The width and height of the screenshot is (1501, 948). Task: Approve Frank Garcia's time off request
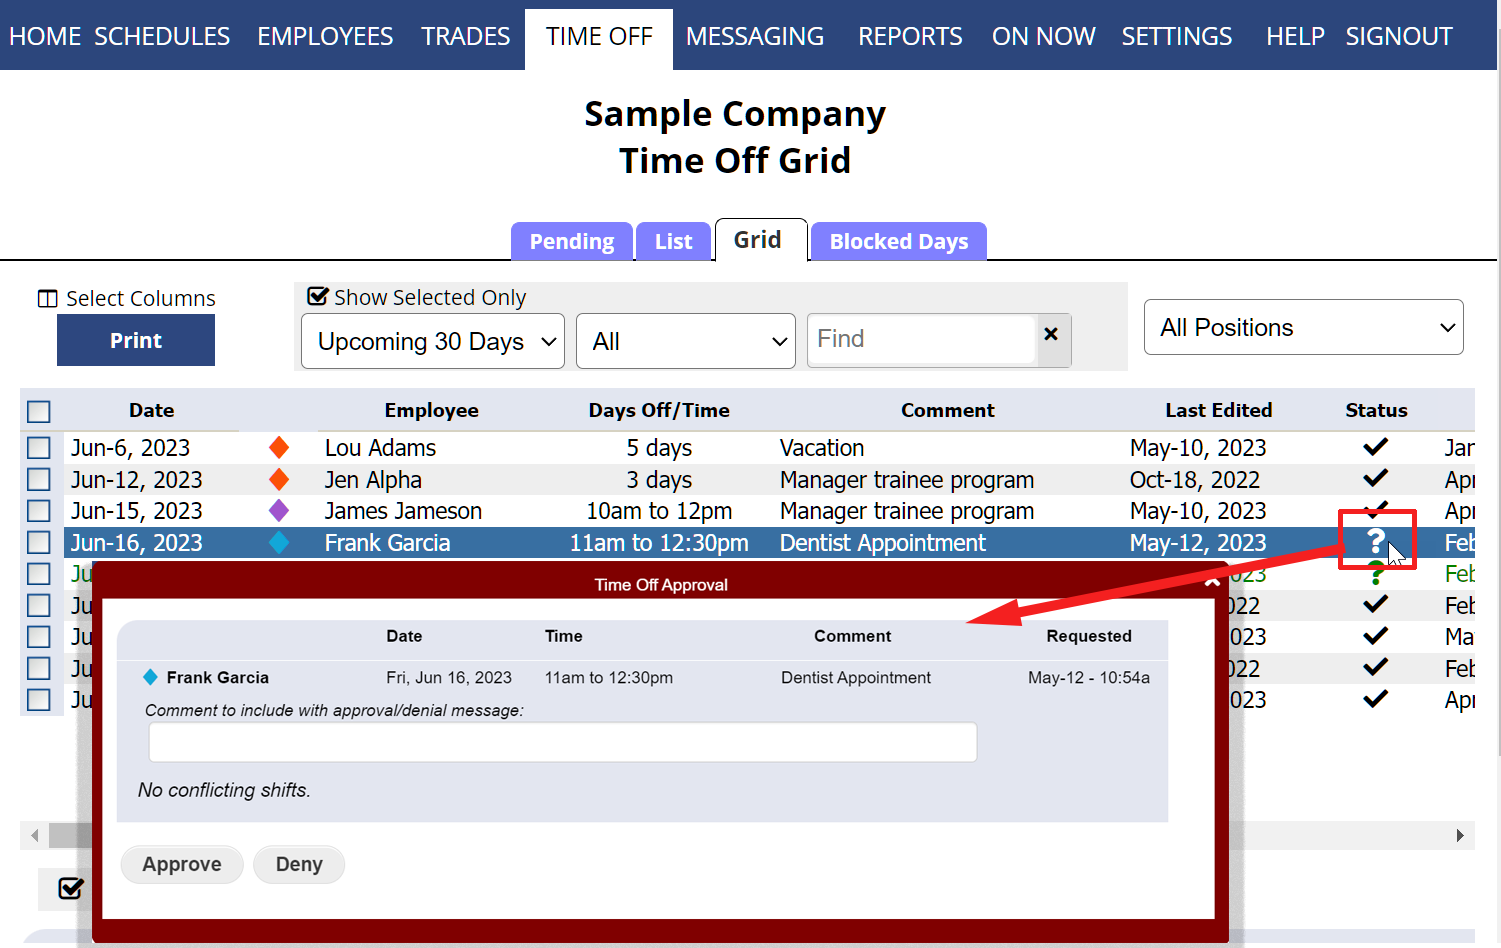pyautogui.click(x=182, y=864)
